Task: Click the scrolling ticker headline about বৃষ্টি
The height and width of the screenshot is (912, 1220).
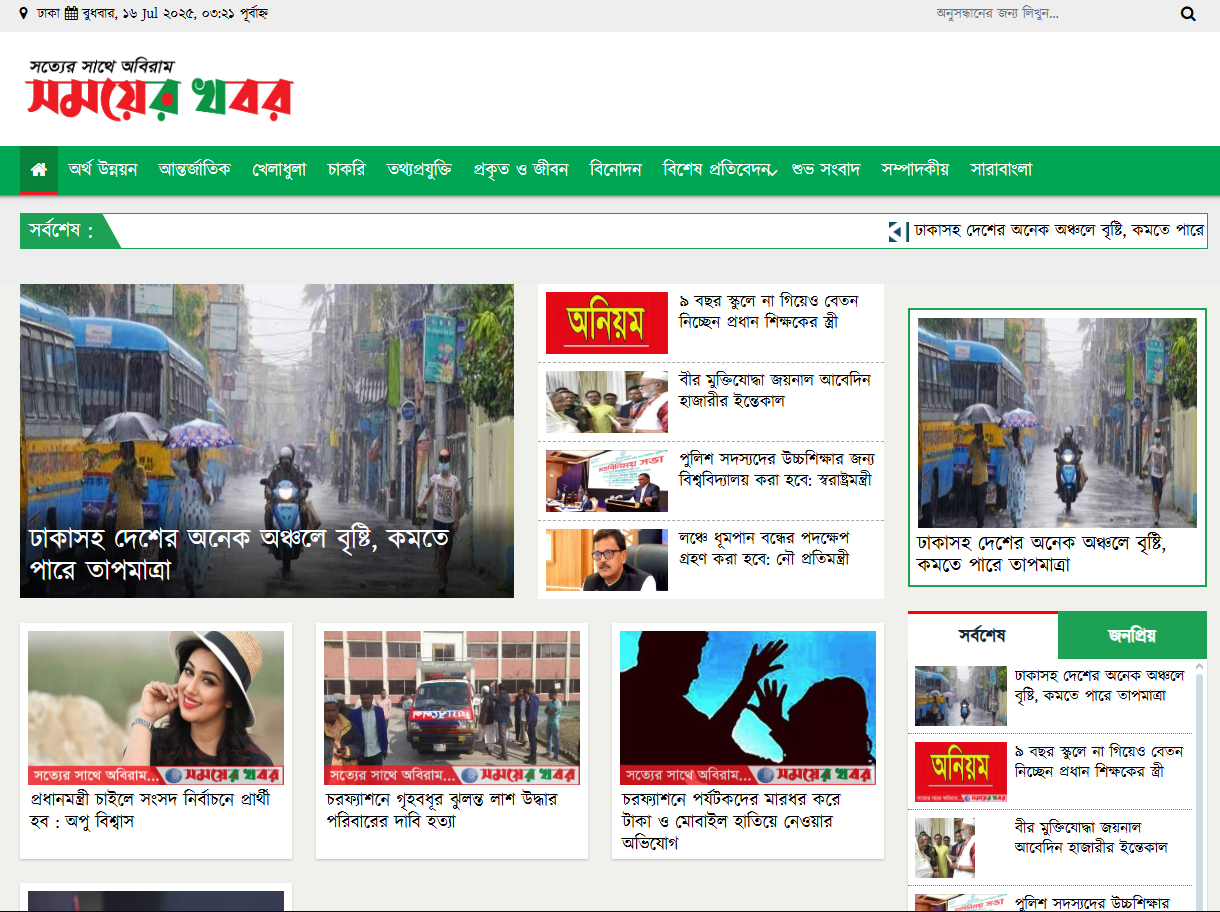Action: pyautogui.click(x=1059, y=230)
